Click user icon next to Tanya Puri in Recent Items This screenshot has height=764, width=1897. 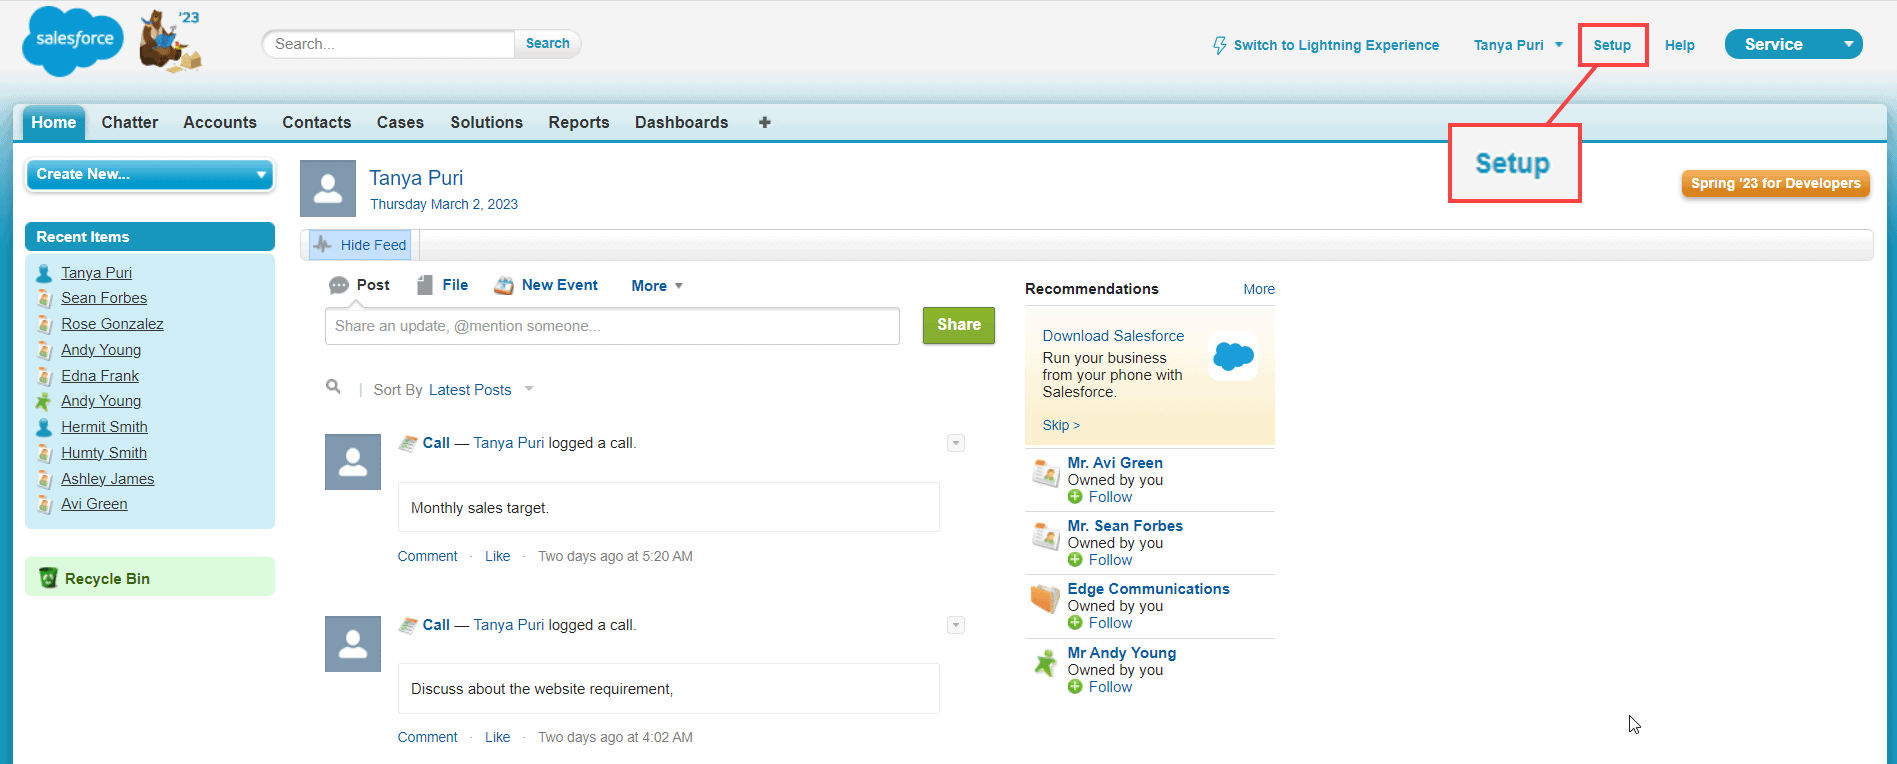(x=44, y=273)
